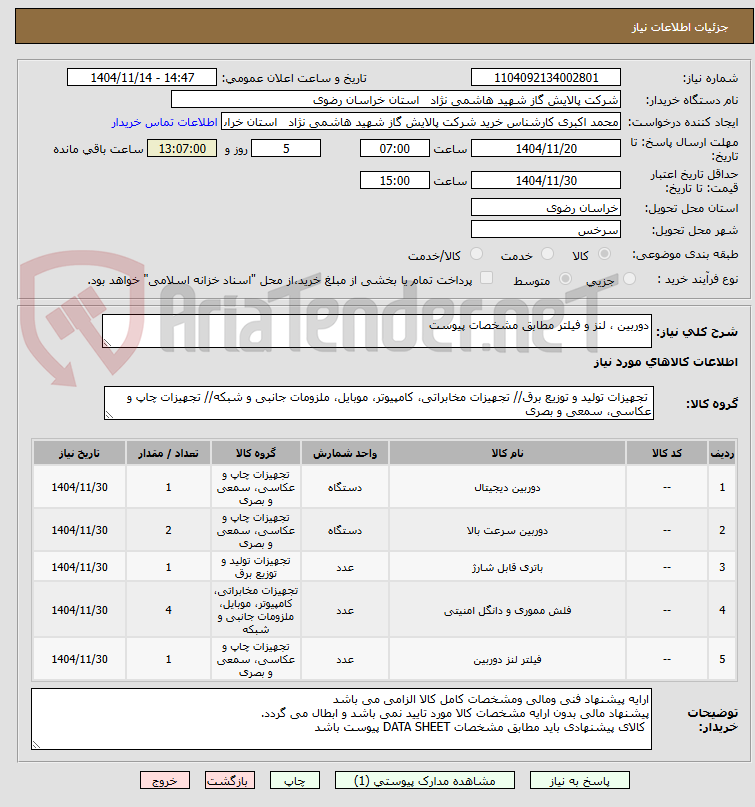
Task: Click the remaining time field 13:07:00
Action: pos(182,149)
